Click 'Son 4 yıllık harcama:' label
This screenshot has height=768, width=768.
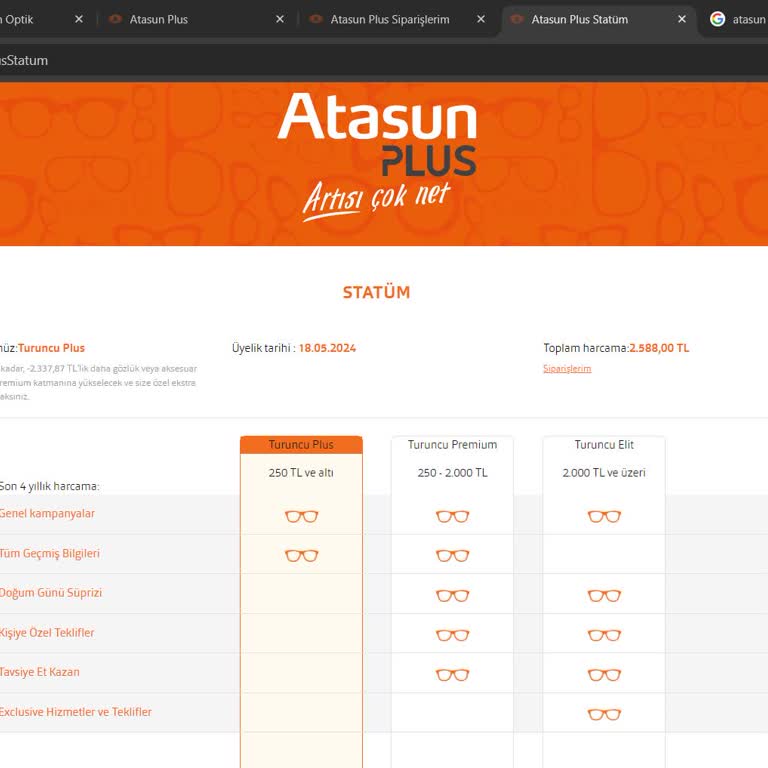49,486
